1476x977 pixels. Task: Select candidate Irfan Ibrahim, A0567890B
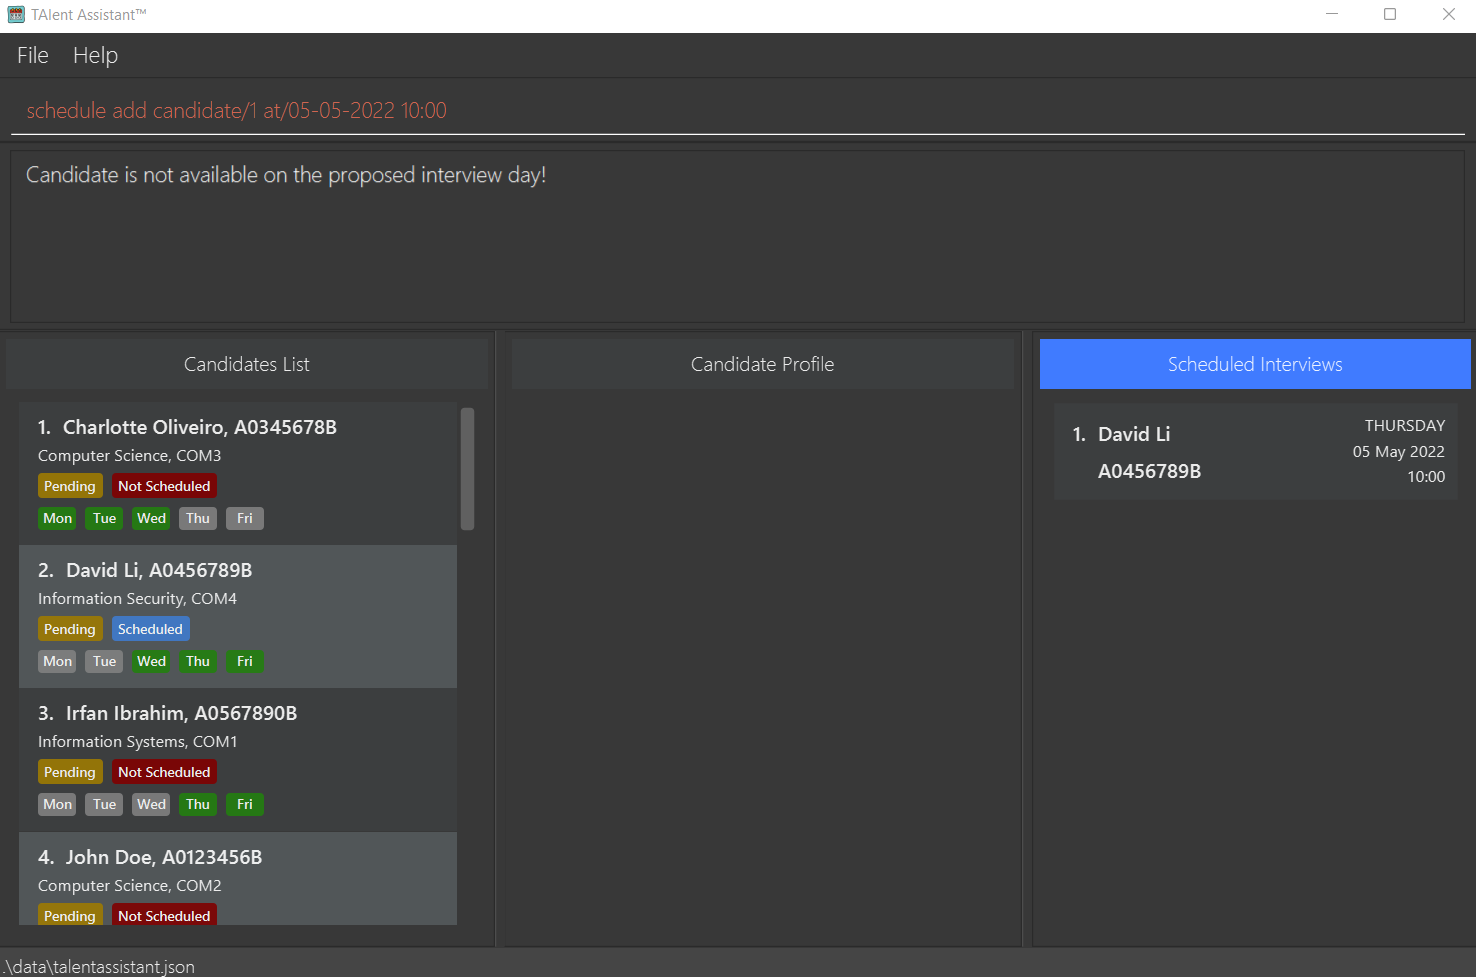[238, 759]
